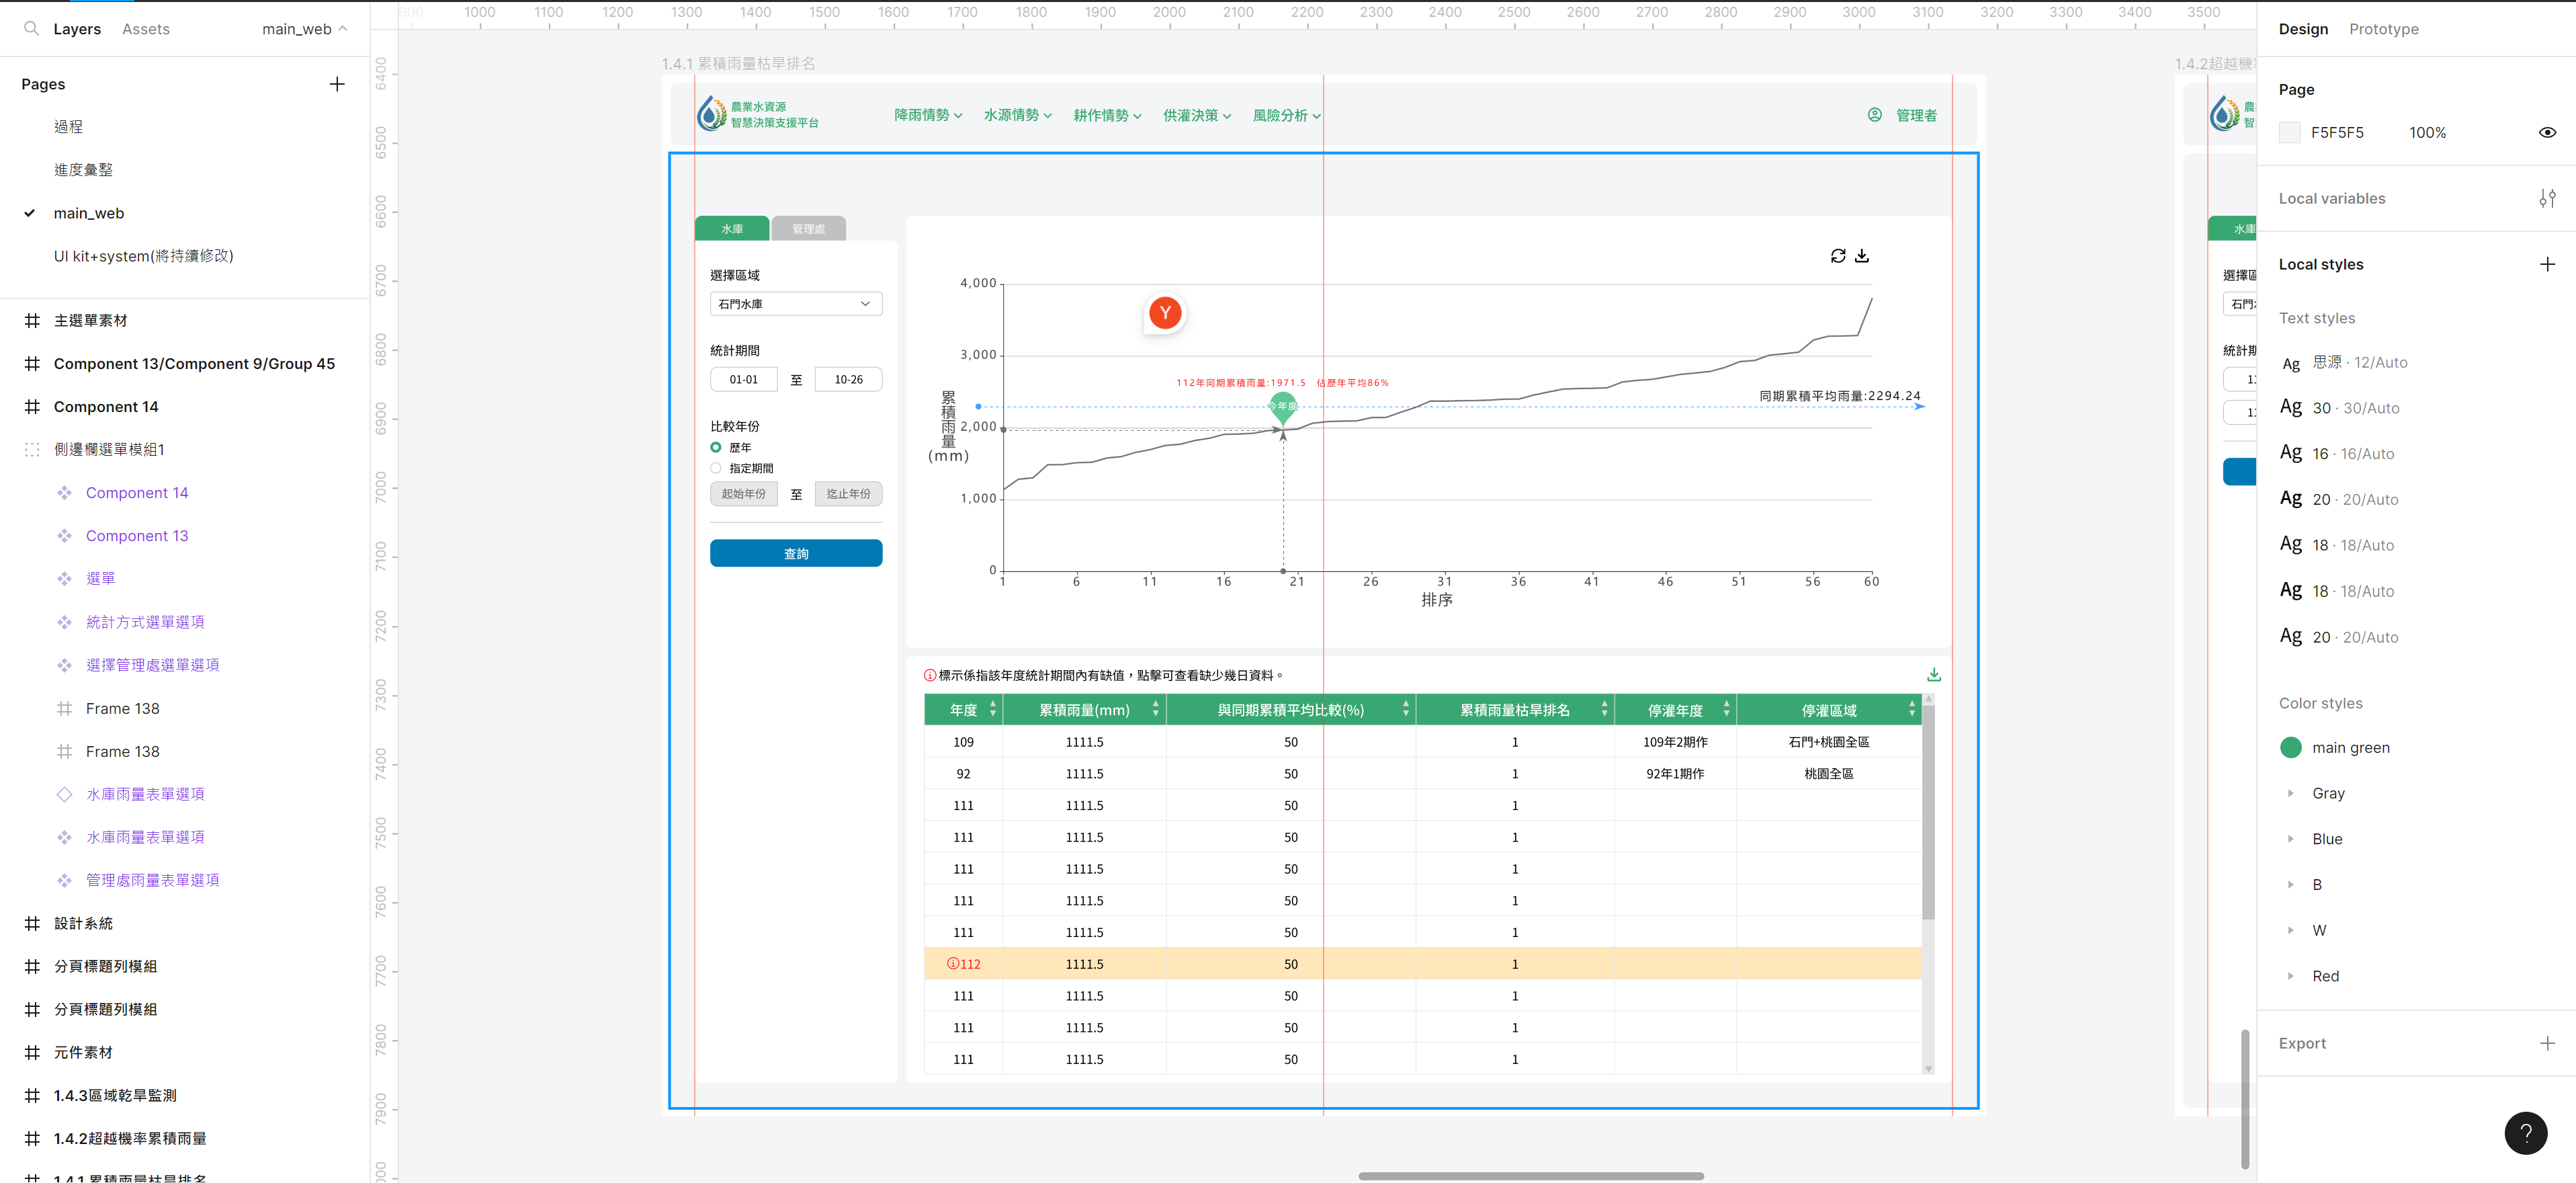The height and width of the screenshot is (1183, 2576).
Task: Click the 今年度 green marker on chart
Action: [1283, 407]
